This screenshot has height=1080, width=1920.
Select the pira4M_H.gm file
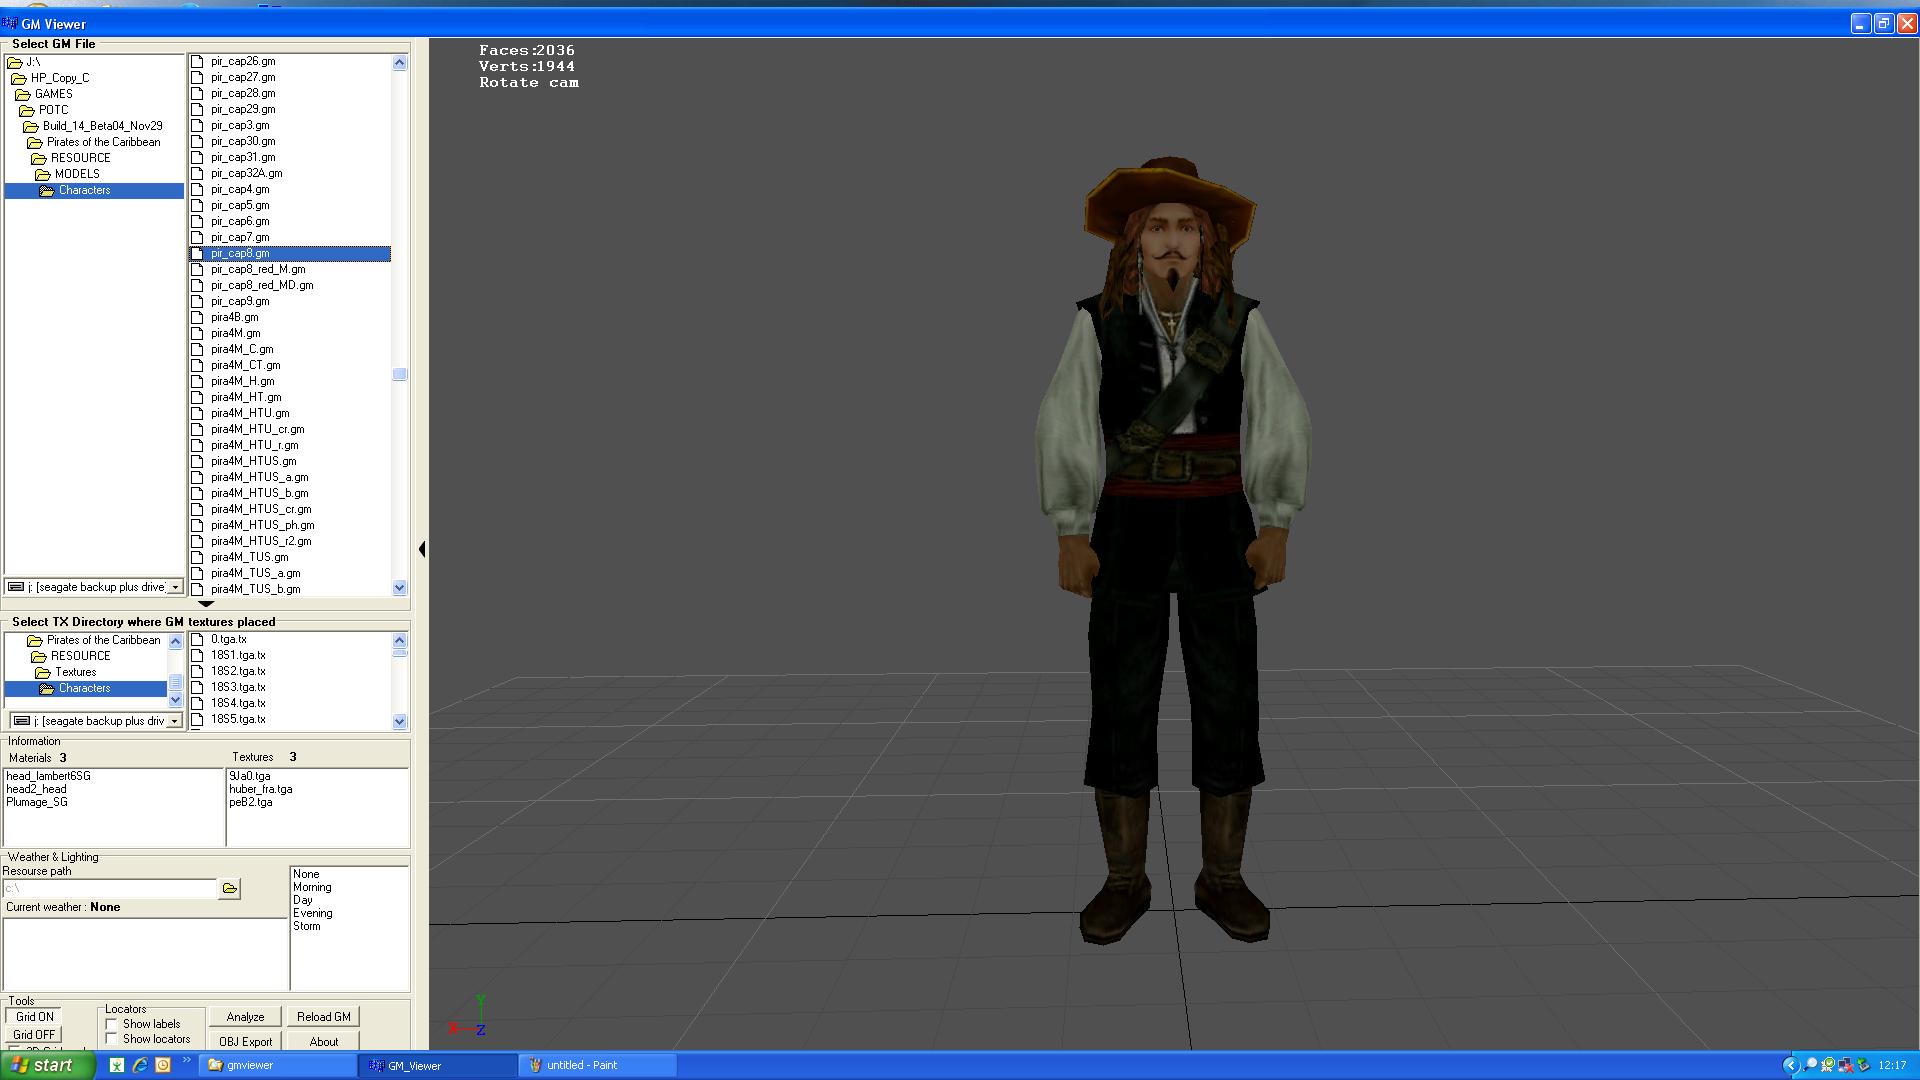tap(242, 381)
